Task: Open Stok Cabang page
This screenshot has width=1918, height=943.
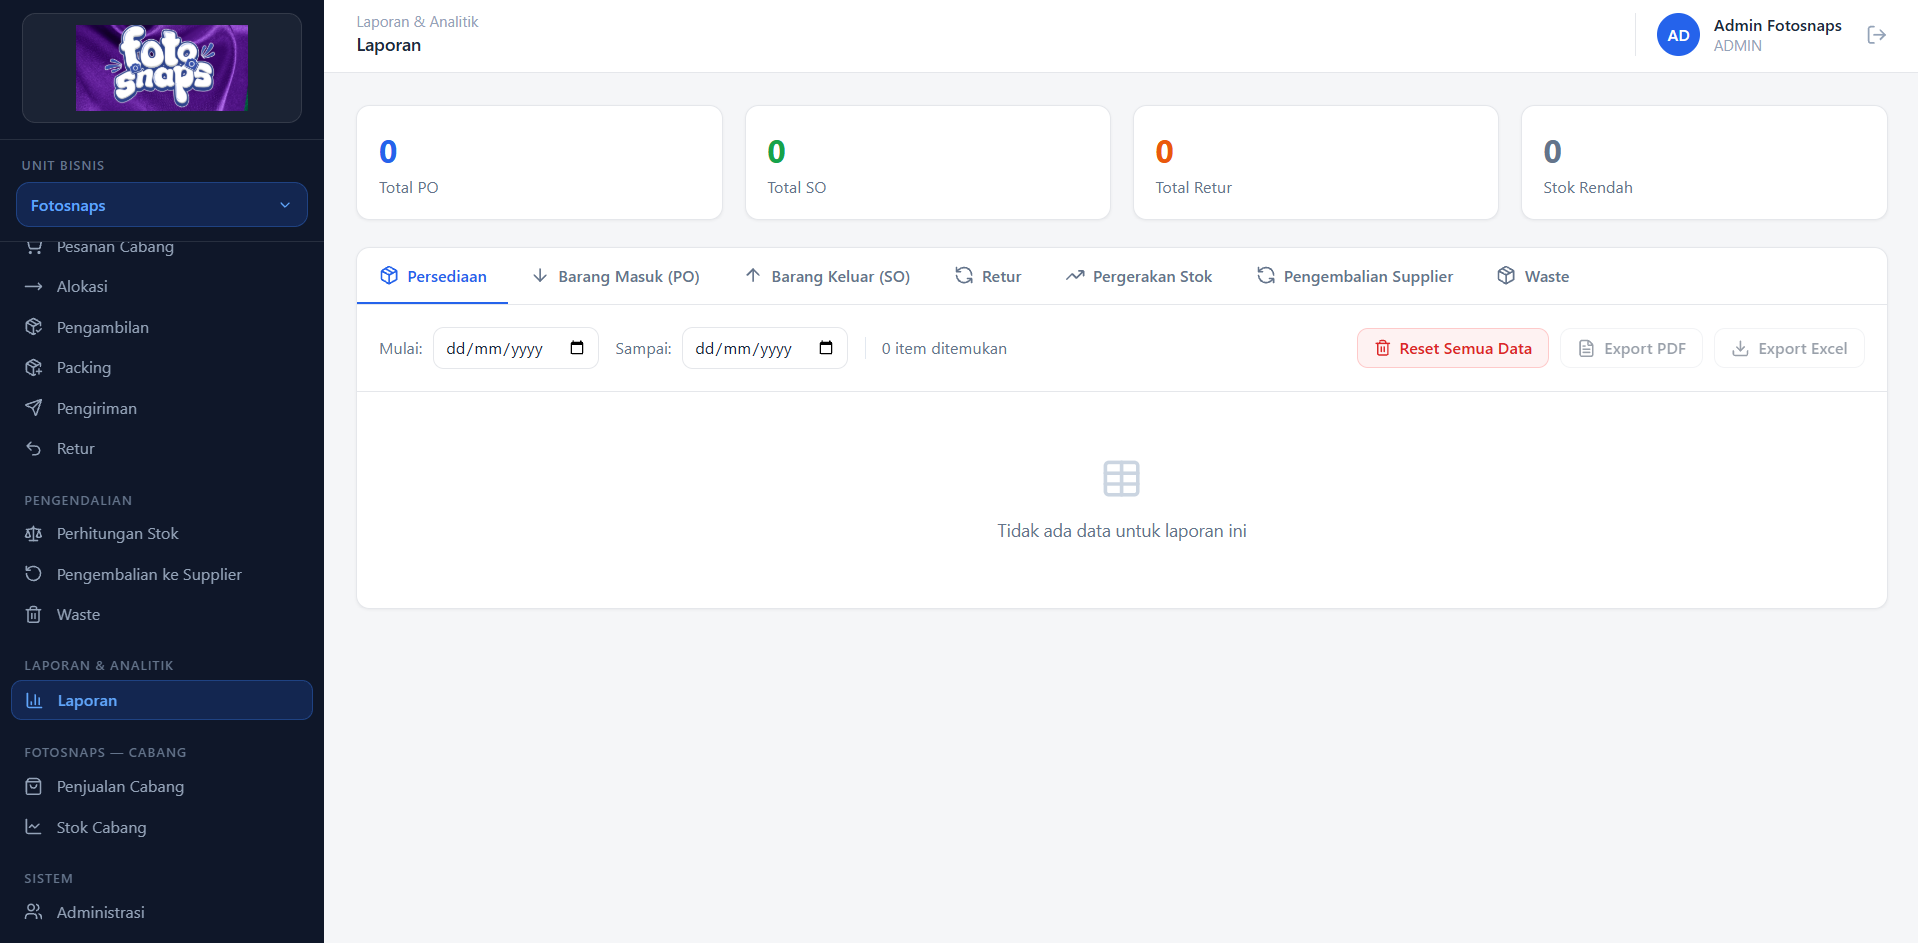Action: [x=162, y=828]
